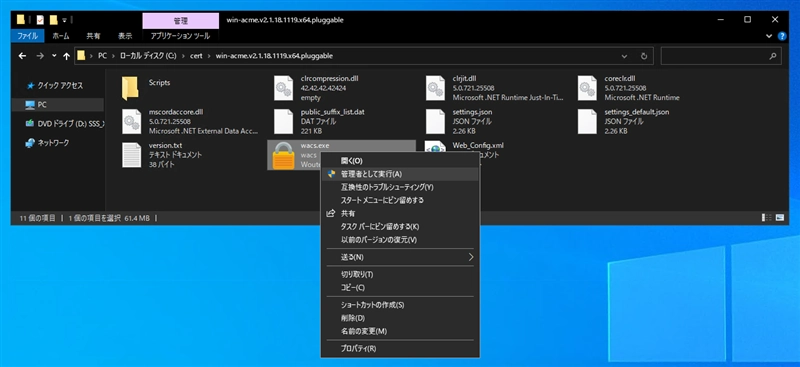The width and height of the screenshot is (800, 367).
Task: Select the public_suffix_list.dat file icon
Action: pyautogui.click(x=283, y=121)
